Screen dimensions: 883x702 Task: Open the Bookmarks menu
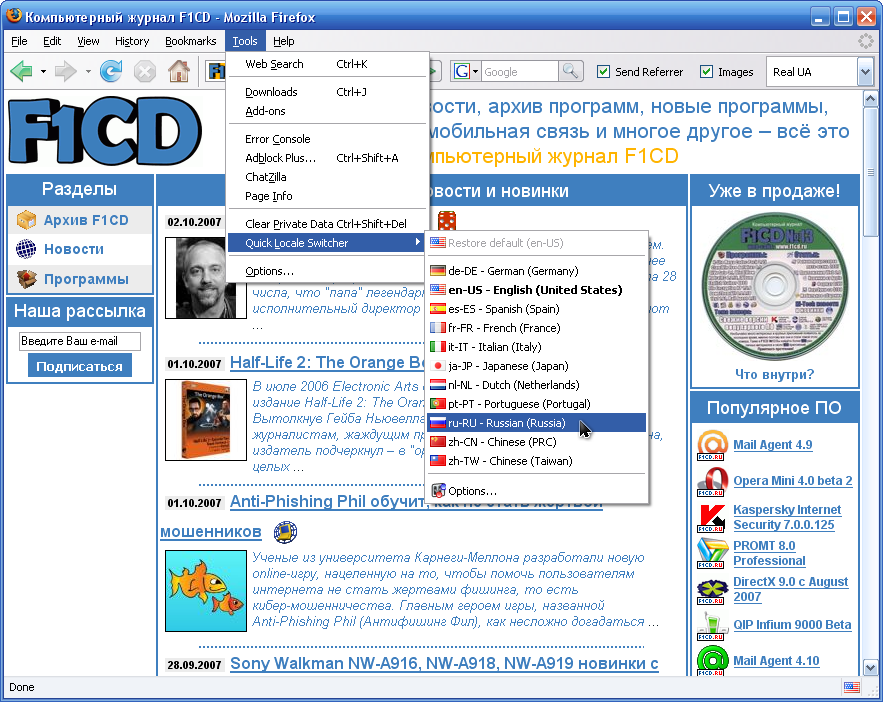(x=190, y=41)
